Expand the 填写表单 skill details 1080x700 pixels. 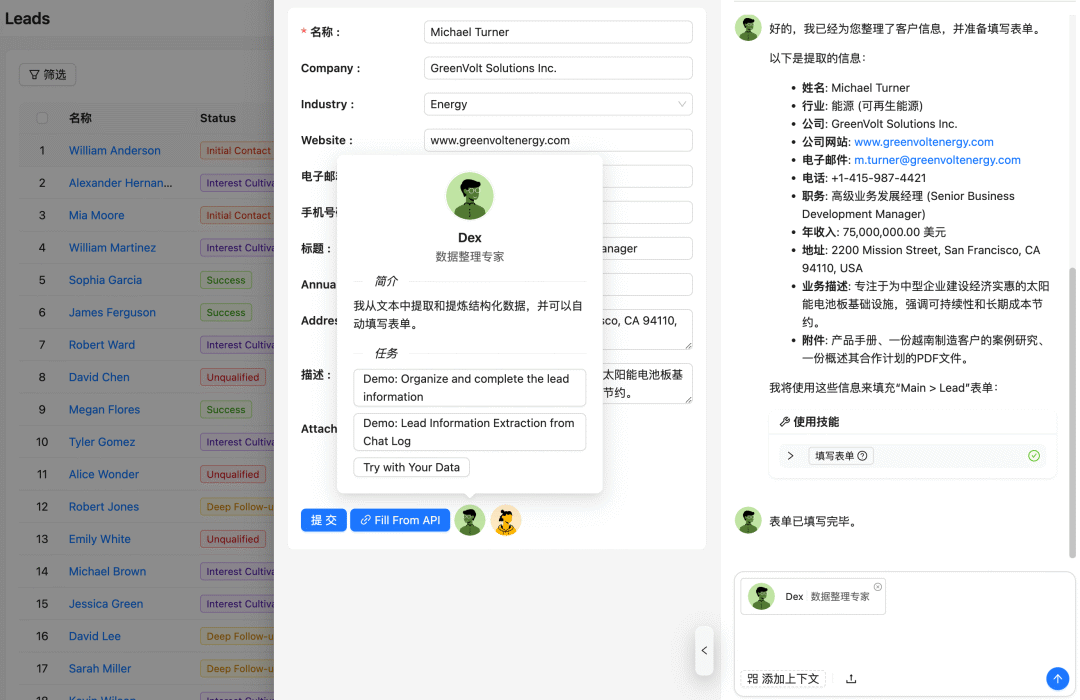pyautogui.click(x=791, y=456)
